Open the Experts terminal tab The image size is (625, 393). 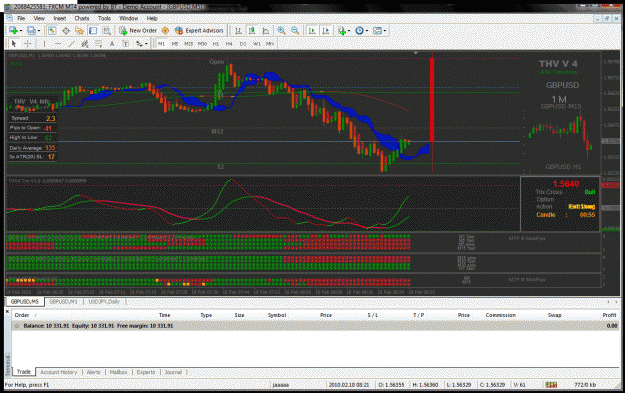(x=145, y=372)
